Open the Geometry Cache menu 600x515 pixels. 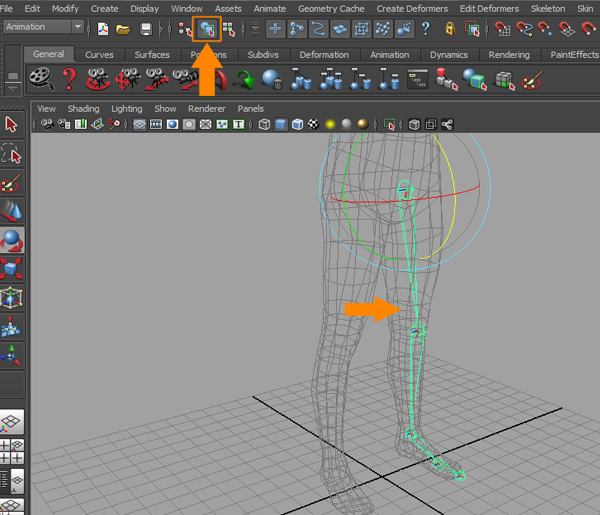[x=331, y=8]
